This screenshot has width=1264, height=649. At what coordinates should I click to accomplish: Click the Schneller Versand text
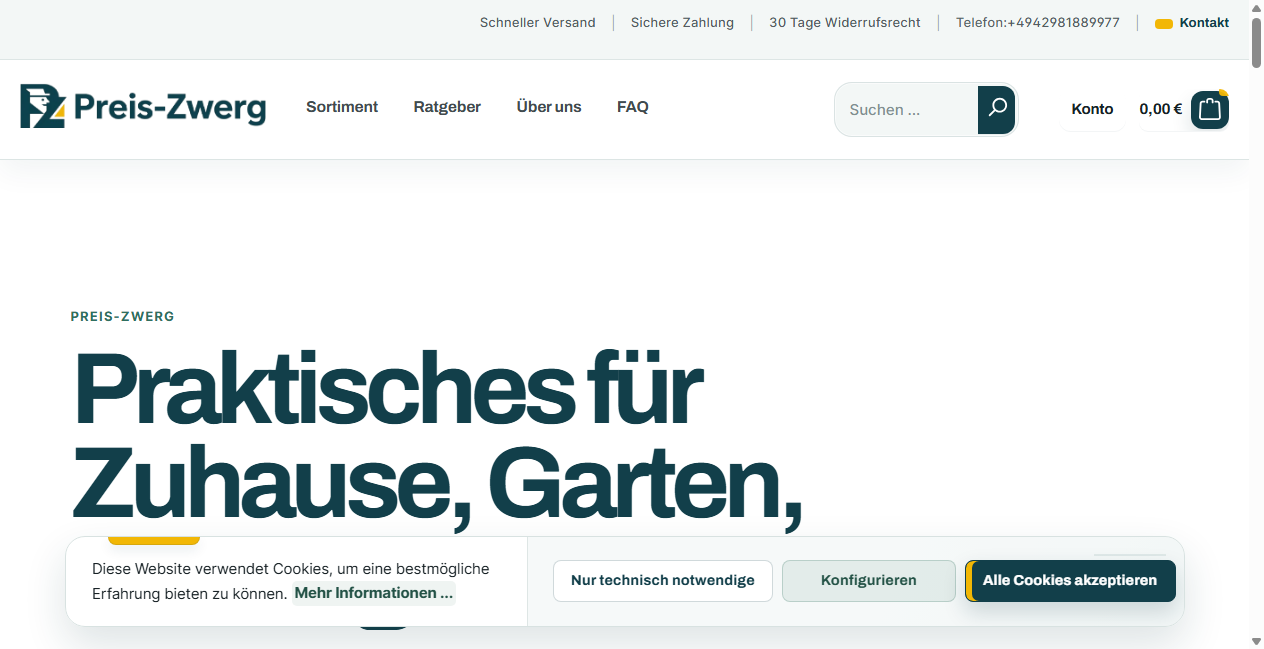tap(537, 22)
